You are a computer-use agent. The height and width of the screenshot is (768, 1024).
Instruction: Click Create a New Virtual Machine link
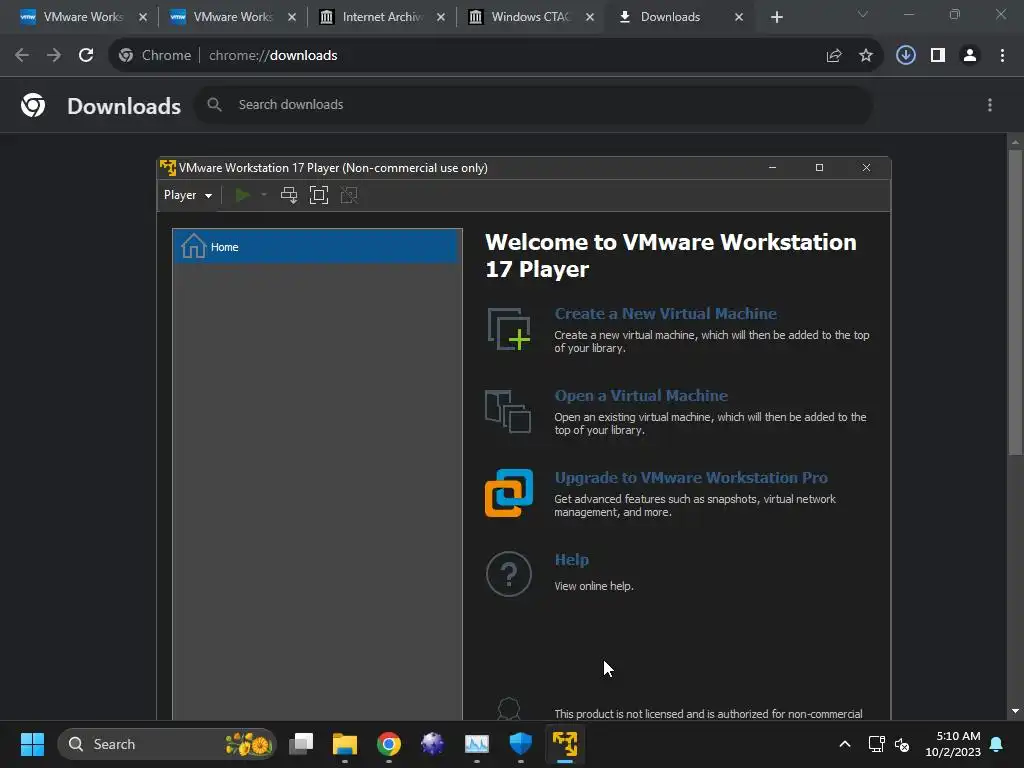[x=665, y=313]
